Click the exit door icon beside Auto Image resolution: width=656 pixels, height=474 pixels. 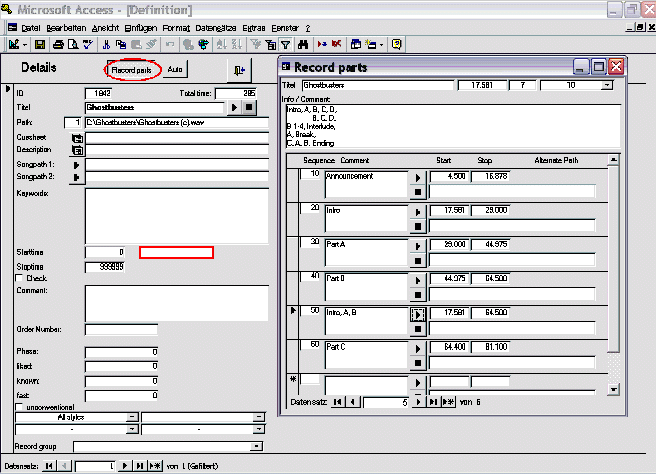coord(238,69)
